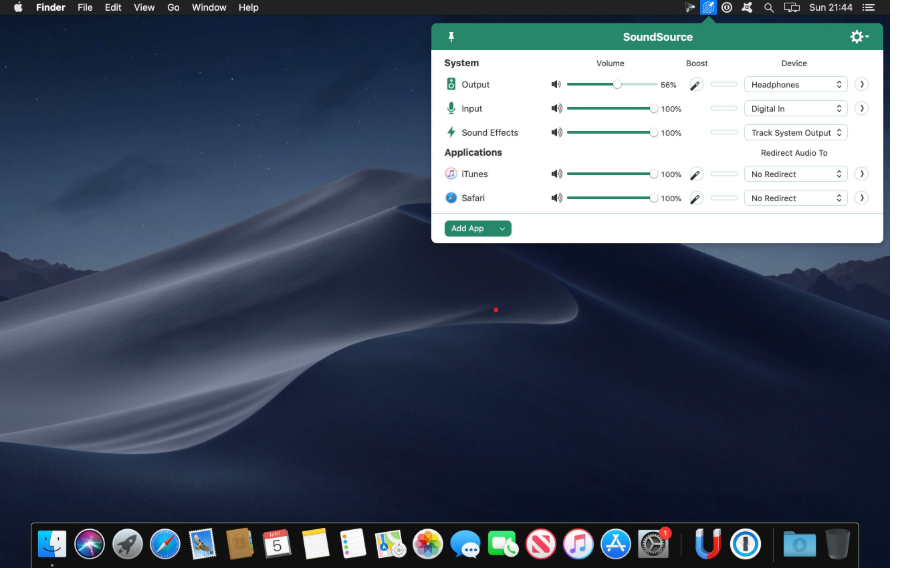898x570 pixels.
Task: Open the Window menu in menu bar
Action: [x=209, y=7]
